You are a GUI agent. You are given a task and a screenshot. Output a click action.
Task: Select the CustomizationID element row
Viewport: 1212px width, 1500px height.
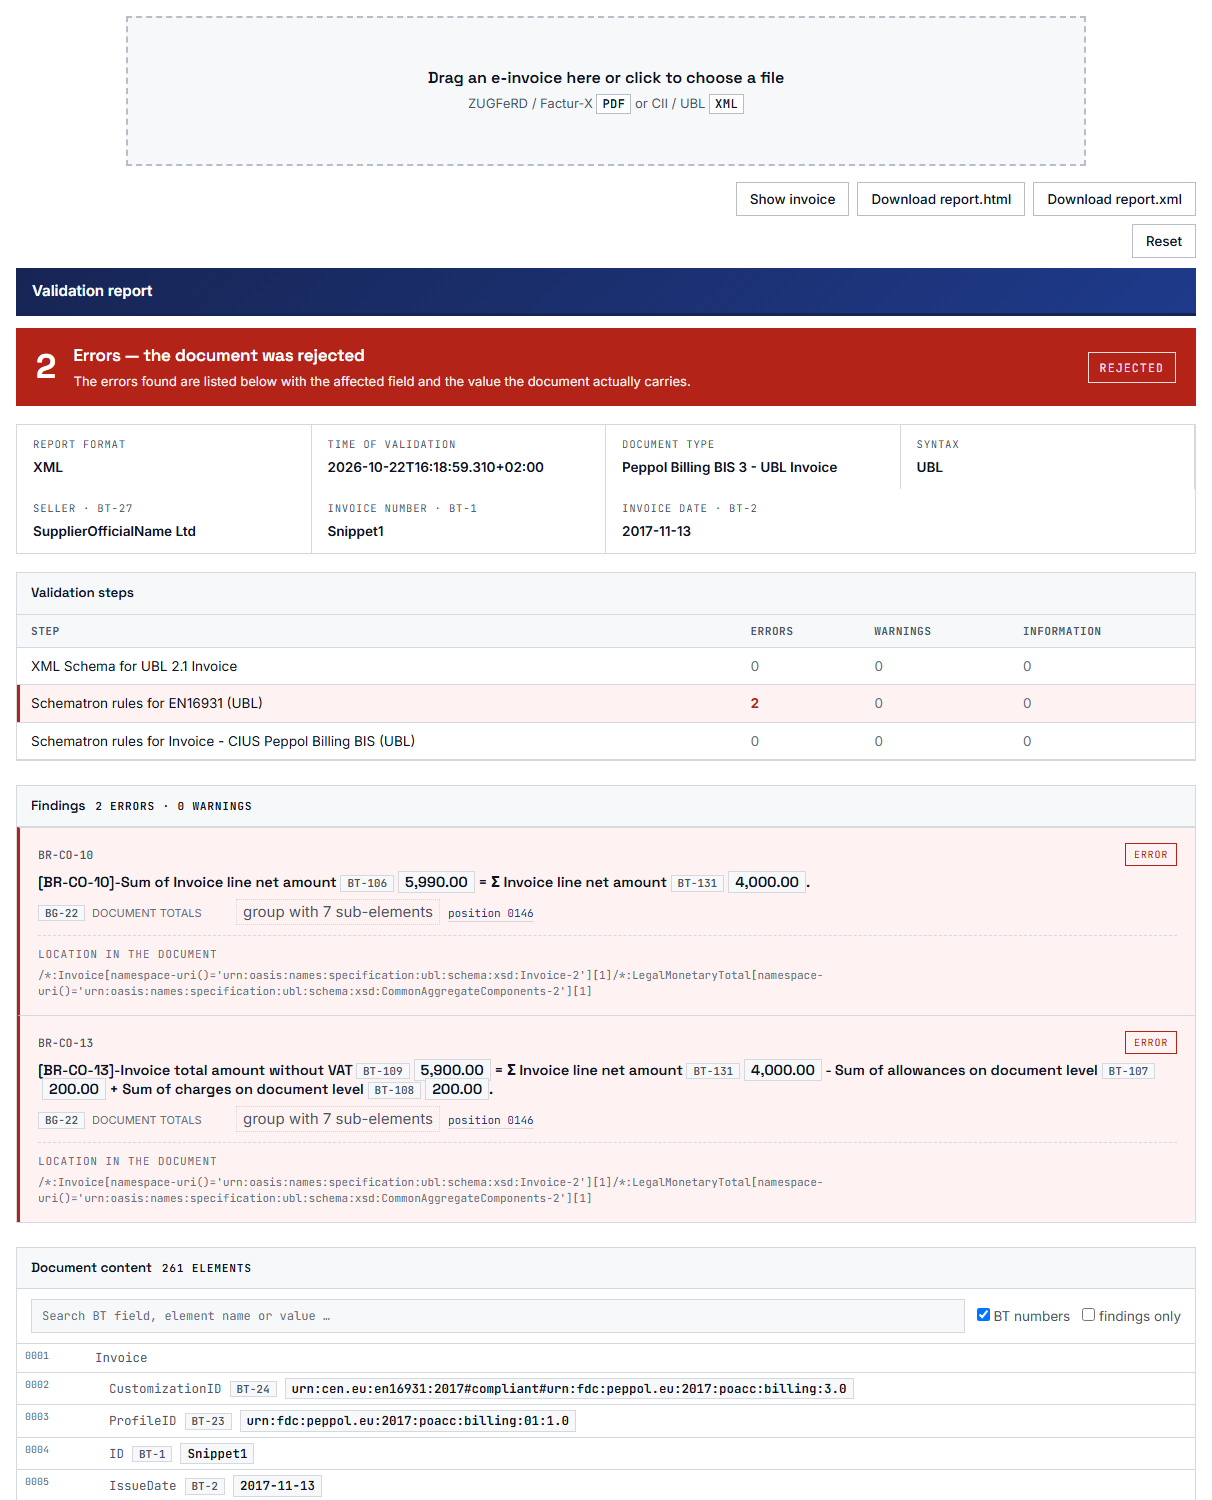pyautogui.click(x=606, y=1388)
